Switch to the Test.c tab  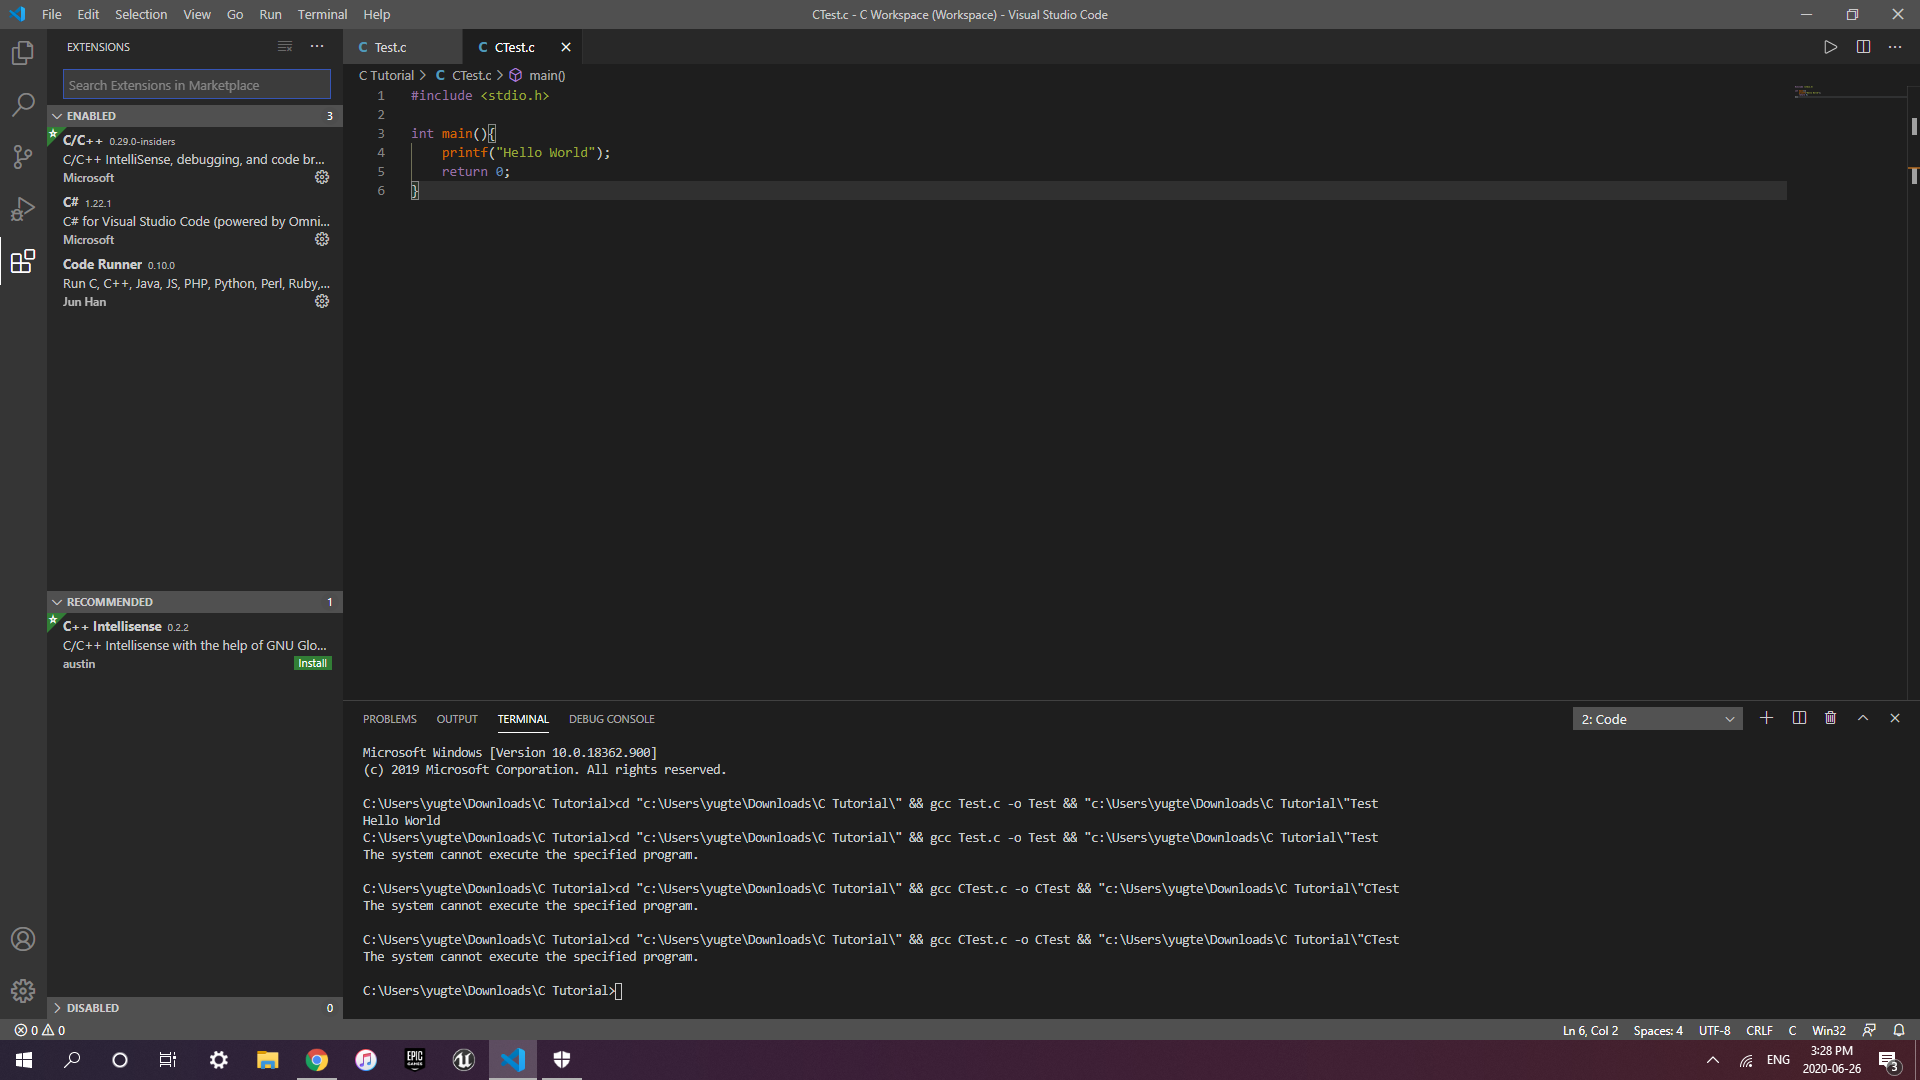coord(391,47)
